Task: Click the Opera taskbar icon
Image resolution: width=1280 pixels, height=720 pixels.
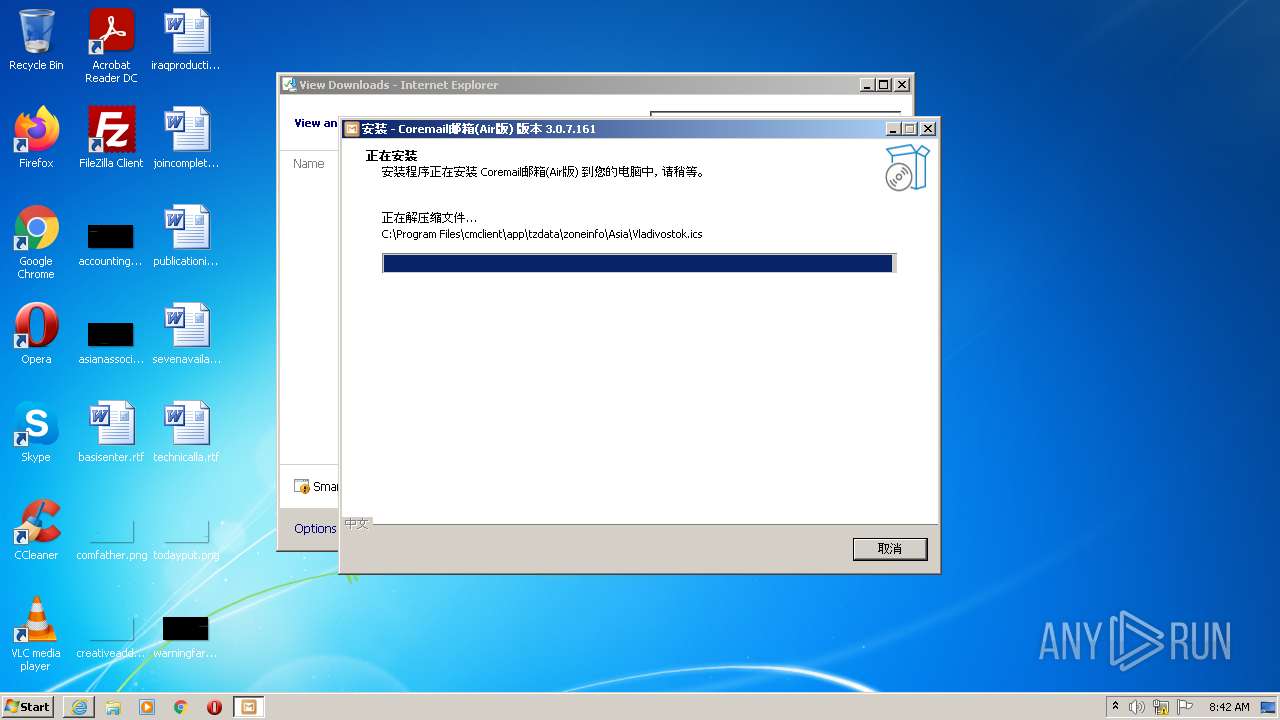Action: [214, 707]
